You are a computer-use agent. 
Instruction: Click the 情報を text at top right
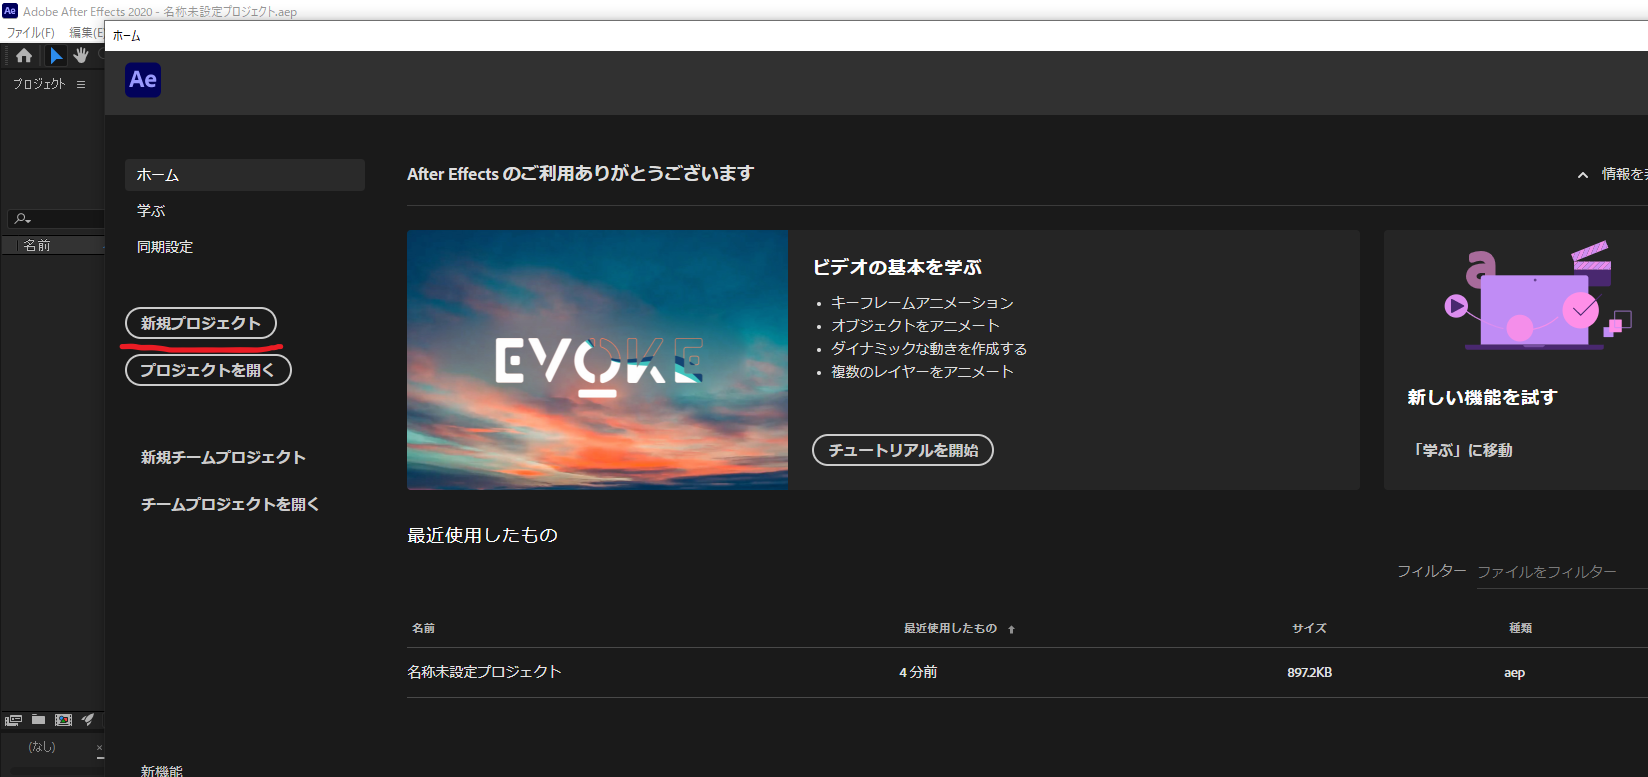click(1624, 174)
